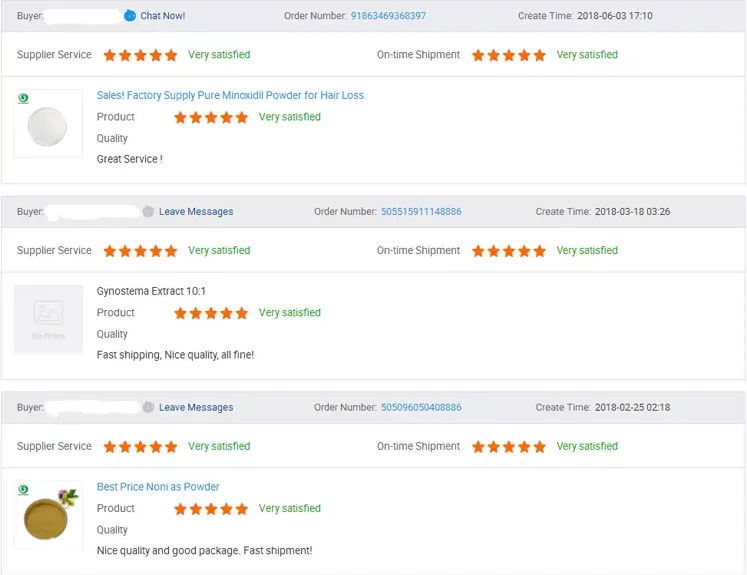Screen dimensions: 747x575
Task: Open the Best Price Noni as Powder listing
Action: (158, 487)
